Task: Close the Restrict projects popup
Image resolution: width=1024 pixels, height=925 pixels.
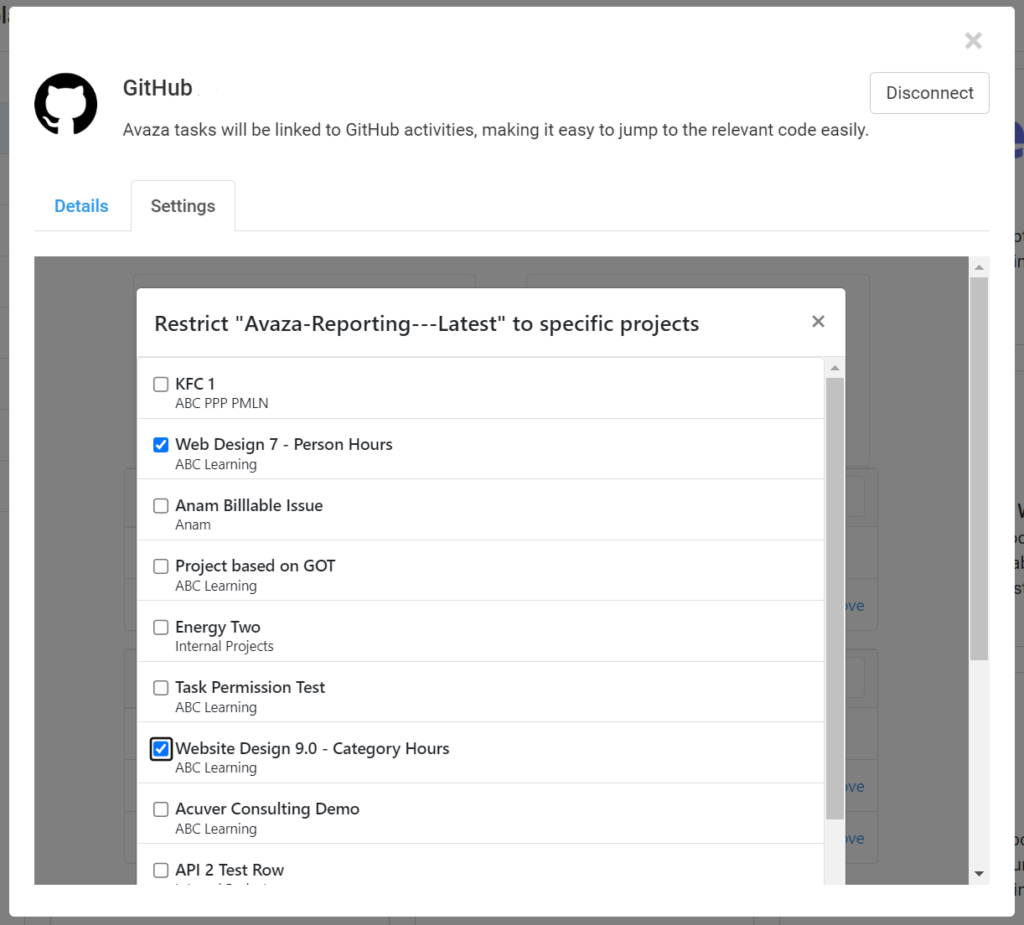Action: tap(818, 321)
